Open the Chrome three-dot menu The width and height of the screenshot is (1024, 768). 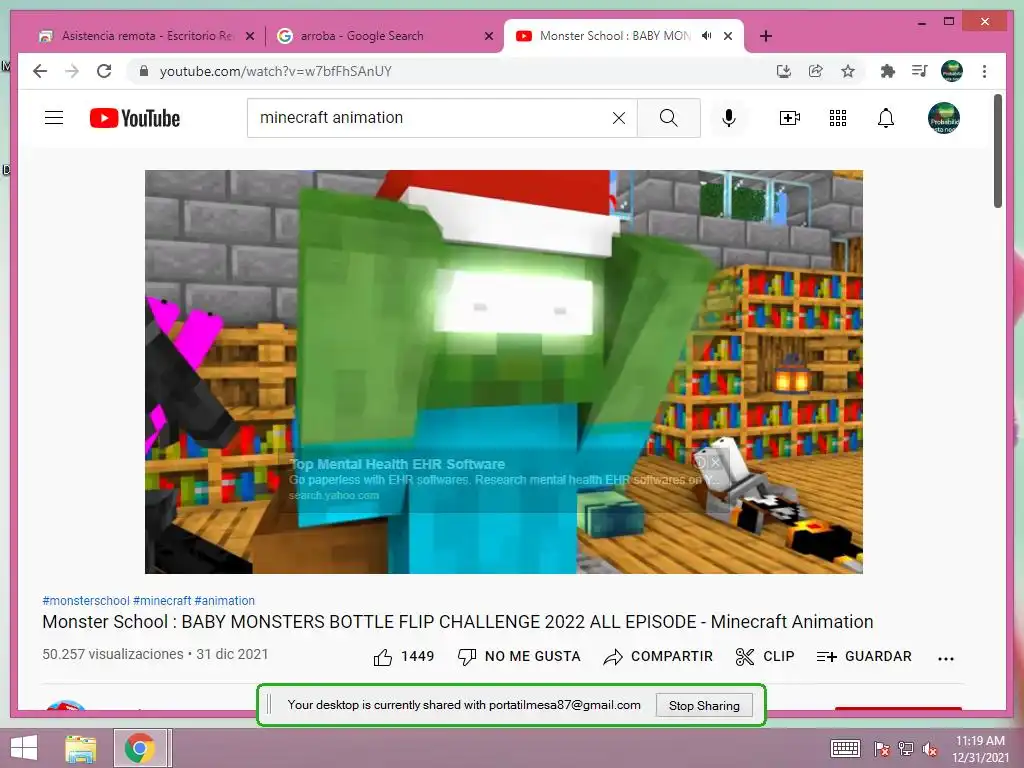click(984, 71)
